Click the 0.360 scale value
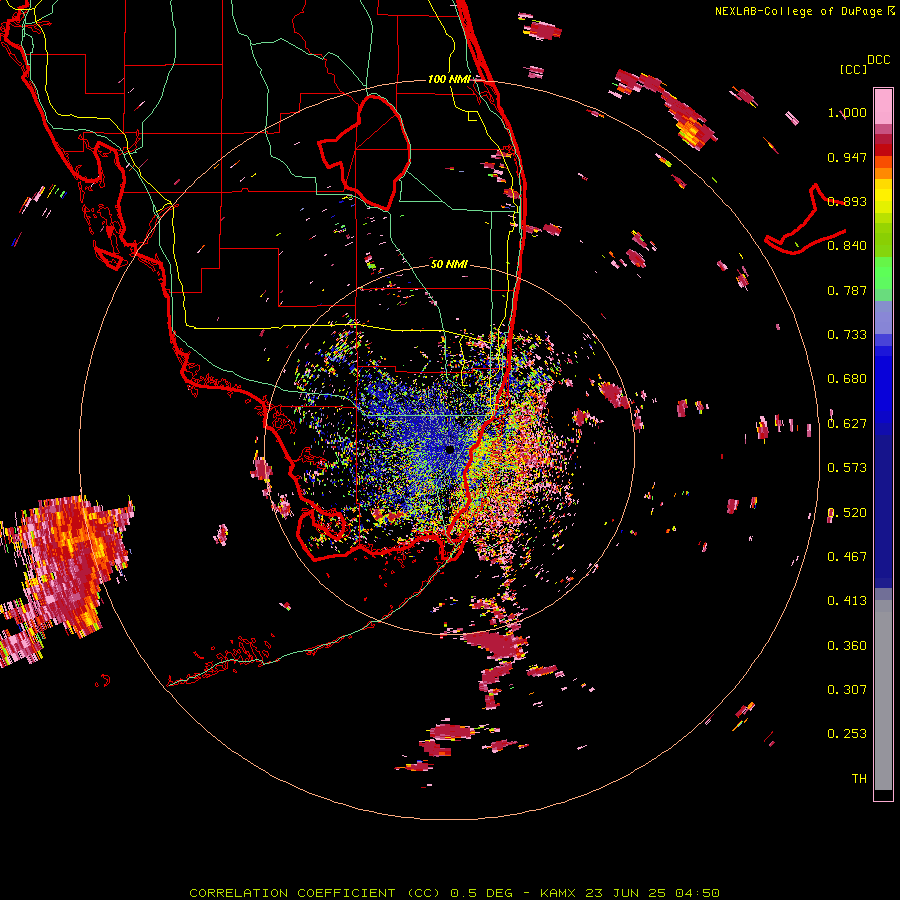This screenshot has width=900, height=900. click(847, 646)
